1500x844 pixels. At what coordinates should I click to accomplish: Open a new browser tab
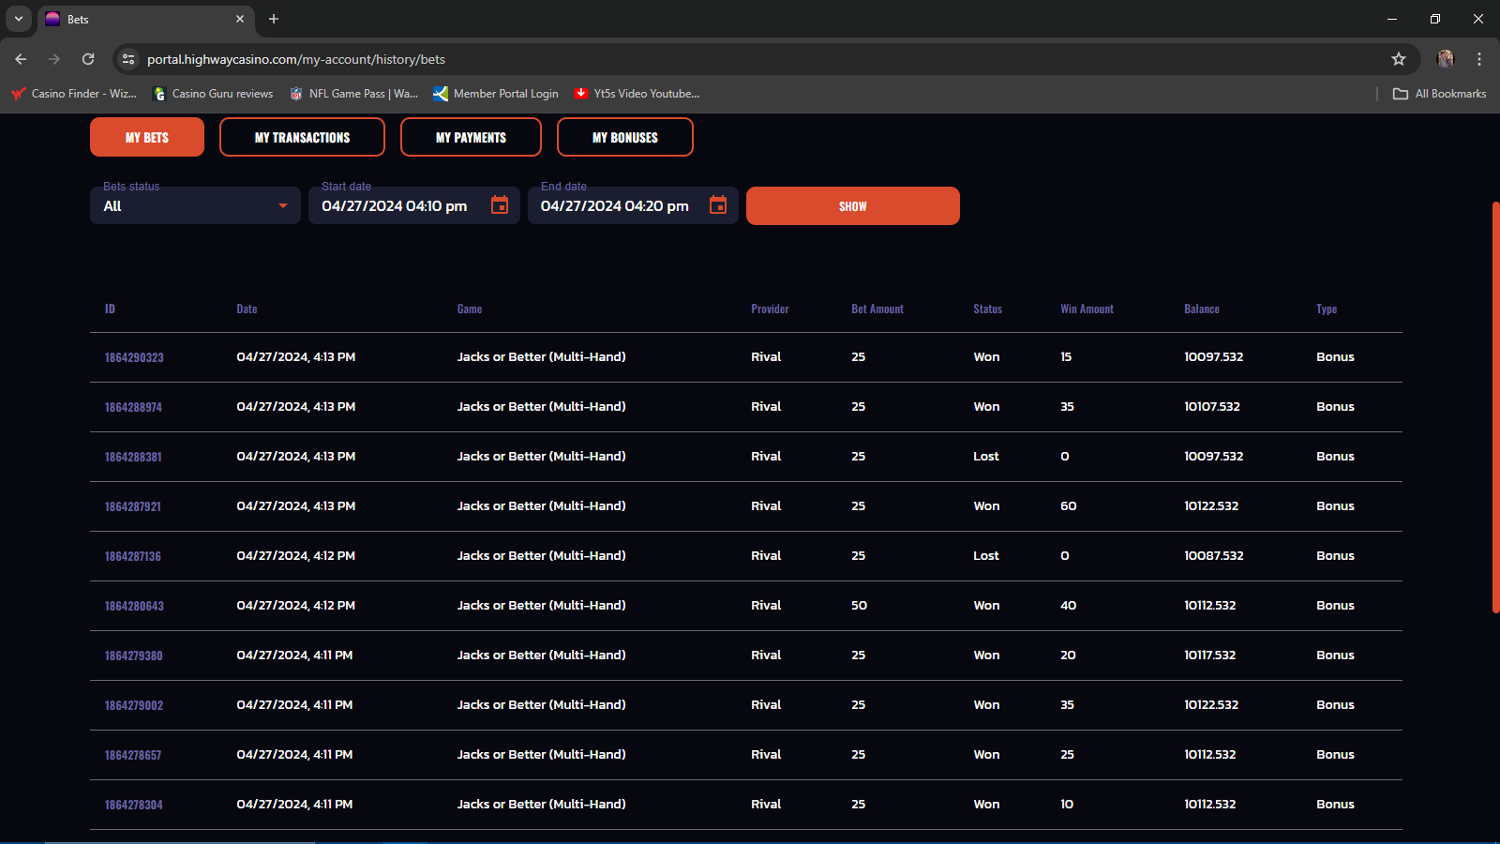click(273, 19)
